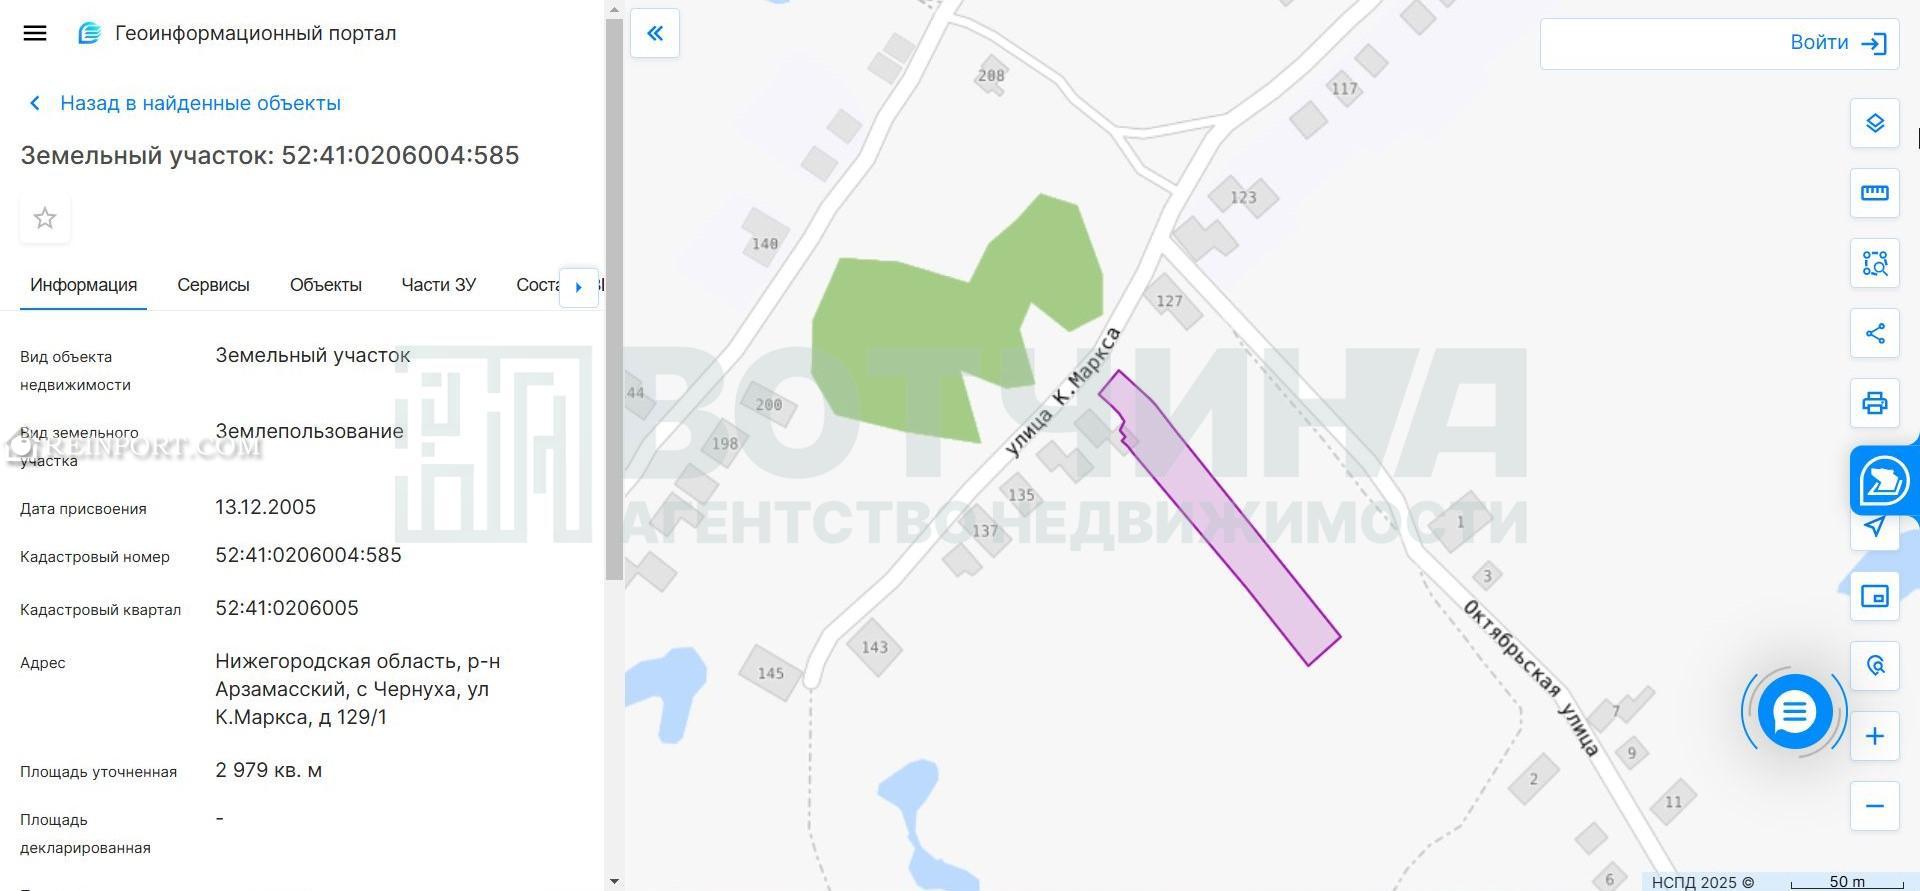The width and height of the screenshot is (1920, 891).
Task: Show more tabs with the right arrow
Action: pyautogui.click(x=579, y=287)
